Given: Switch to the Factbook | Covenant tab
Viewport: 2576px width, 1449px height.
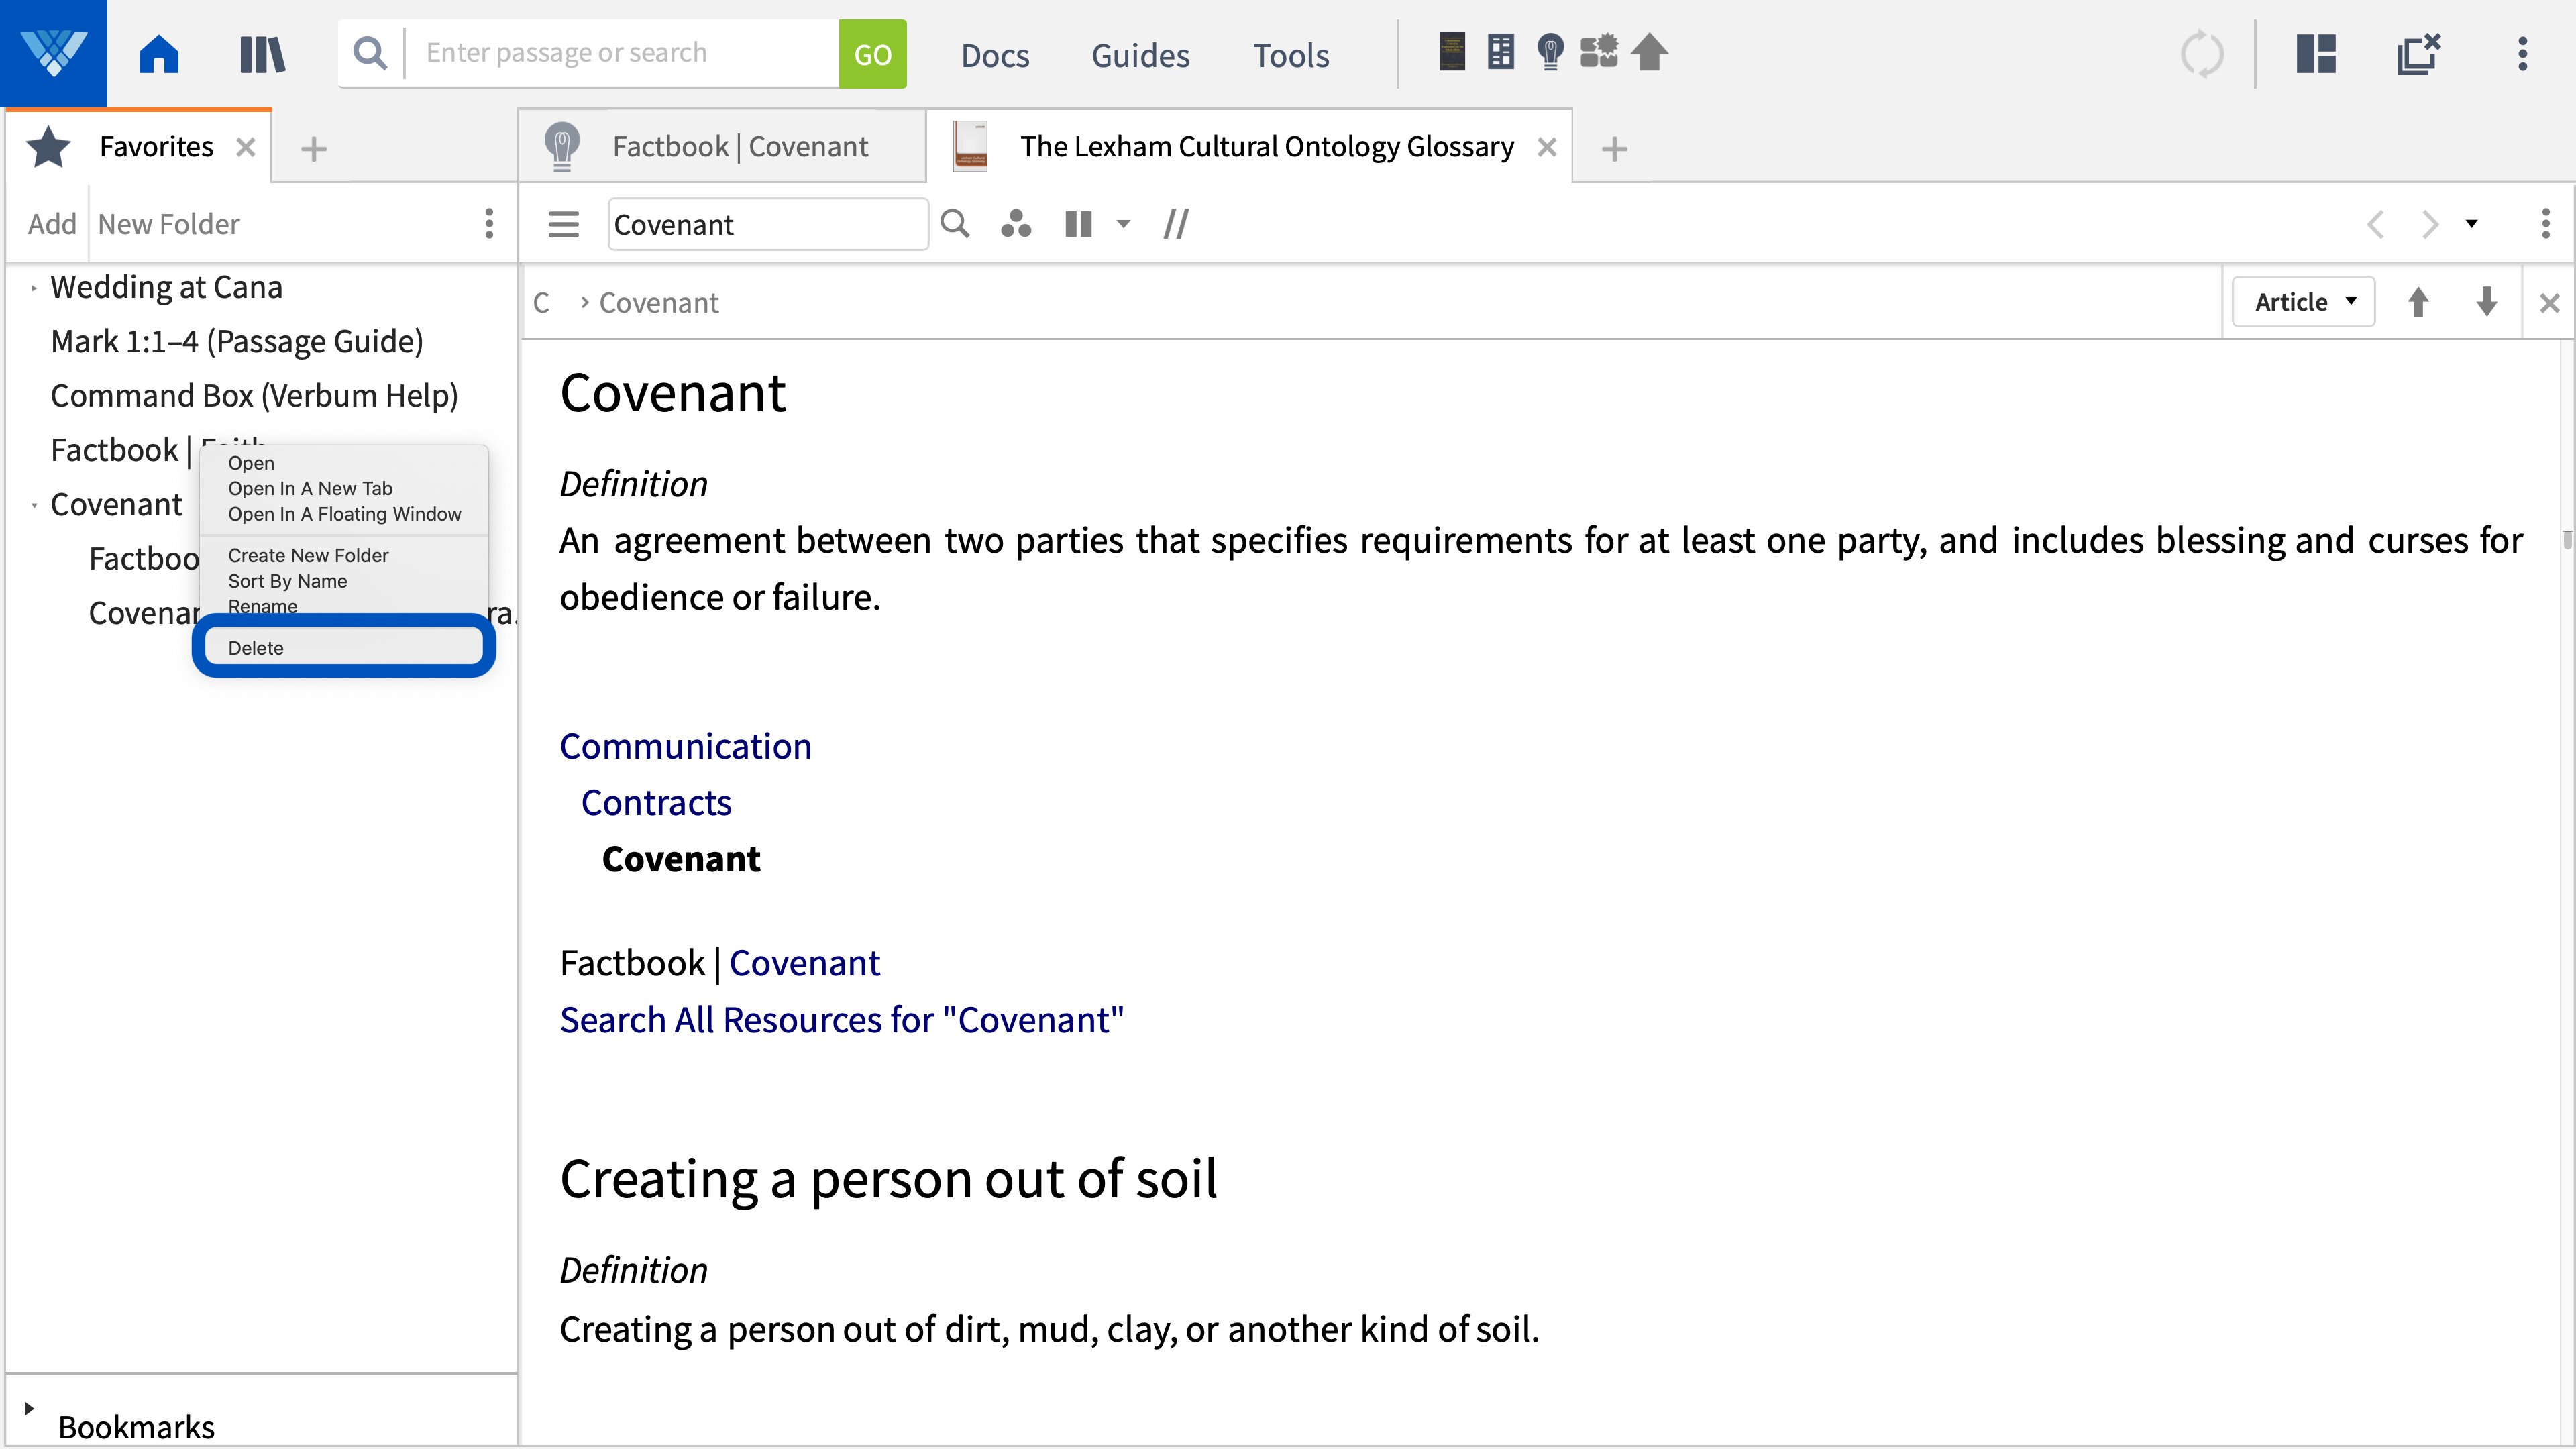Looking at the screenshot, I should (x=721, y=147).
